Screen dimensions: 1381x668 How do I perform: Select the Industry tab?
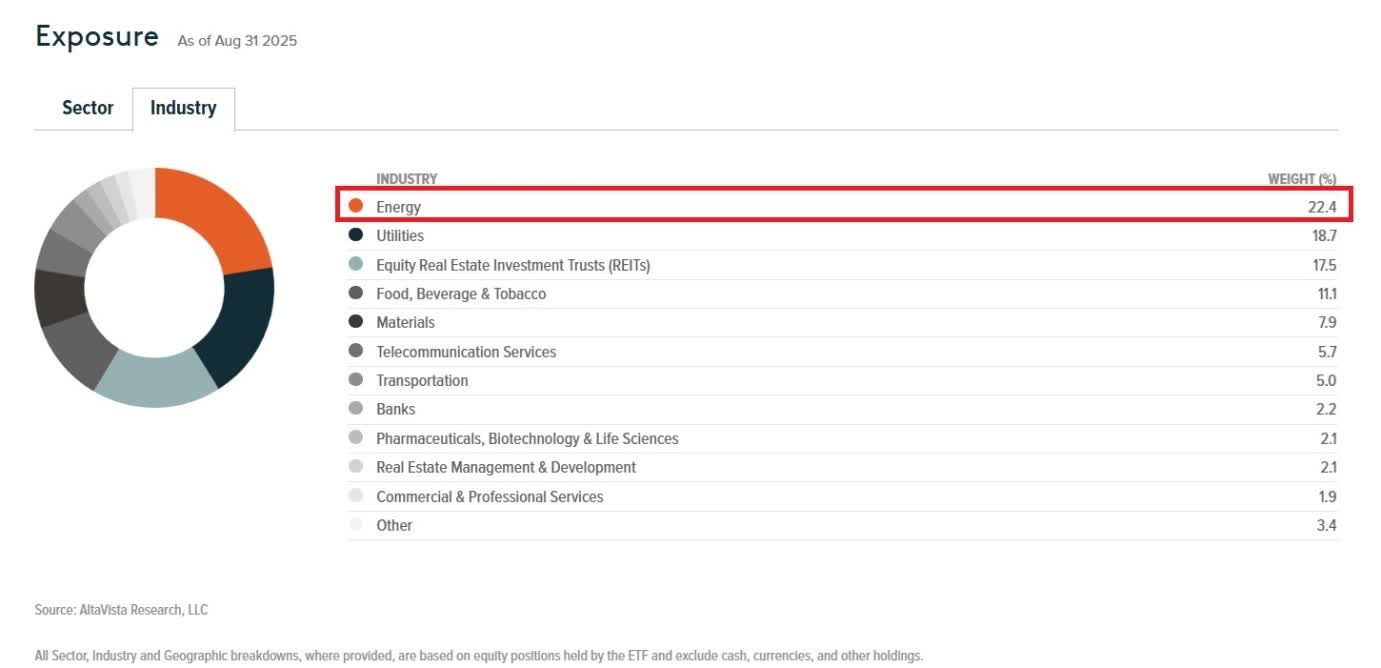coord(183,108)
